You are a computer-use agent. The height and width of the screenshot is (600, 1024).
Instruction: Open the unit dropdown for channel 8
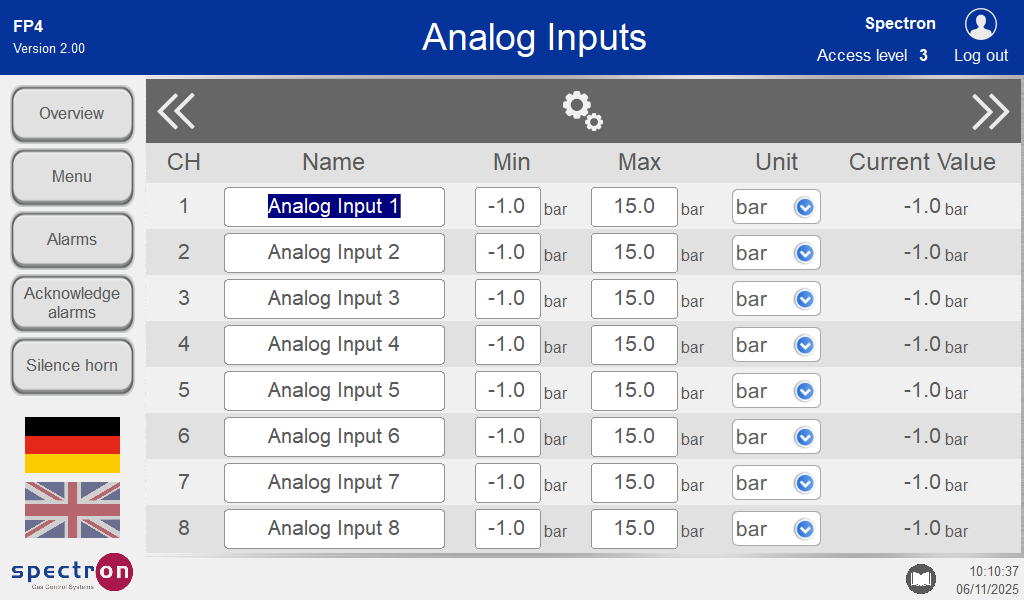pyautogui.click(x=776, y=529)
